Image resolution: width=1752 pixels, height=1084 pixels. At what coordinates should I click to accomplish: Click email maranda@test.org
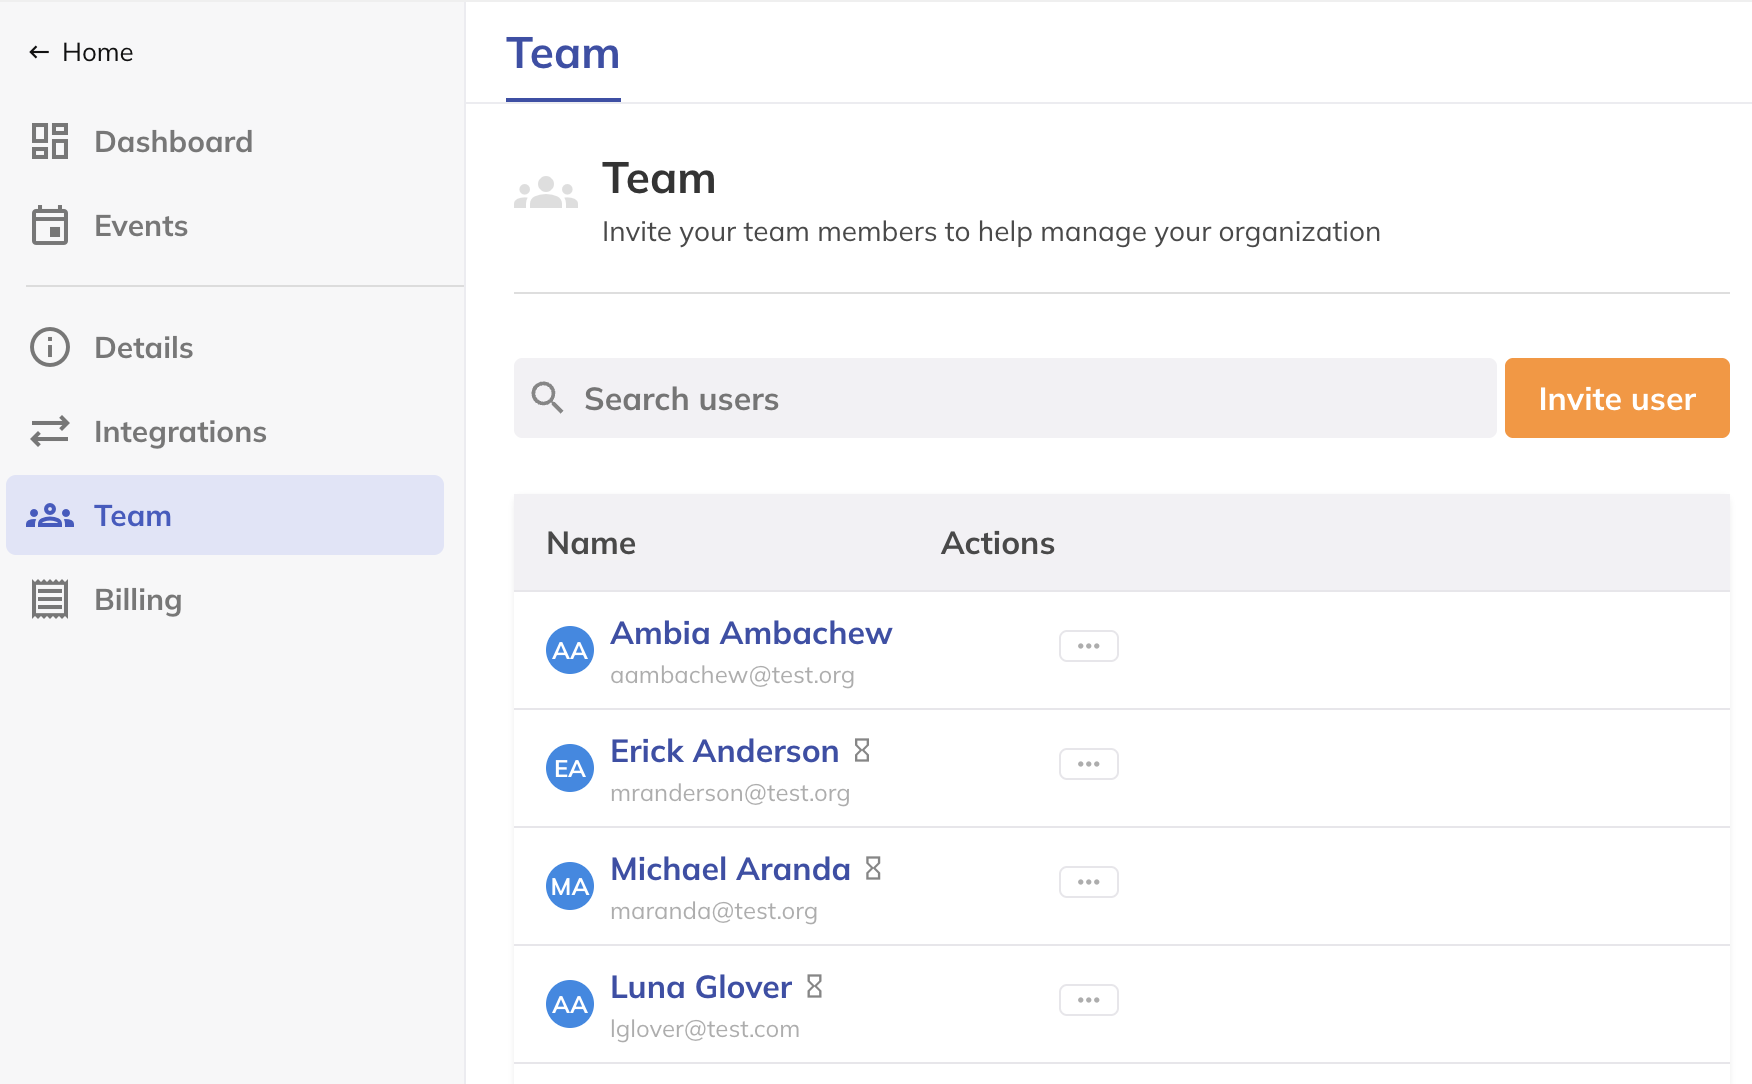(714, 911)
